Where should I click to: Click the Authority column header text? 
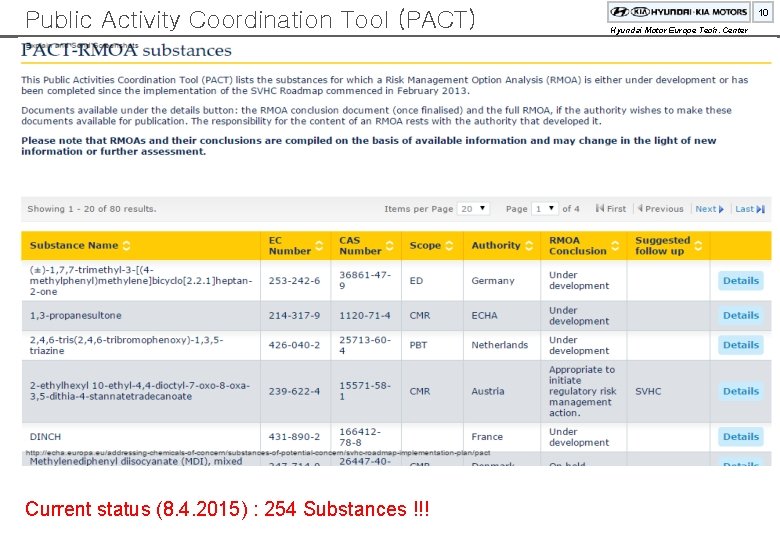[x=496, y=246]
